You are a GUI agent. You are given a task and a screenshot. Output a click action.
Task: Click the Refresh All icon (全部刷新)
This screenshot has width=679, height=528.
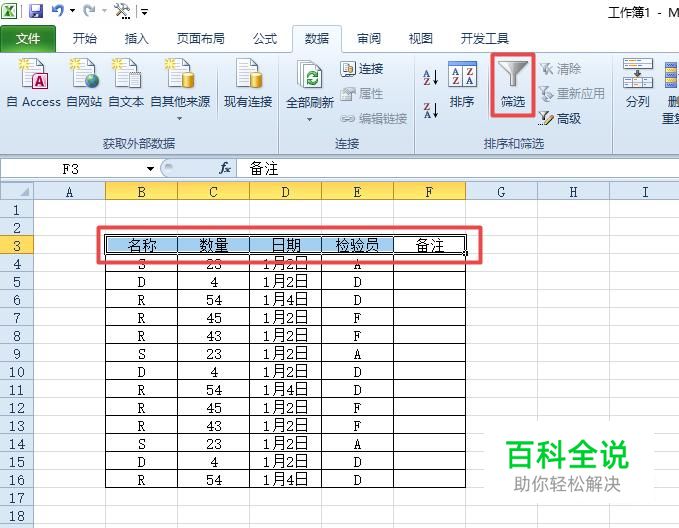click(x=310, y=76)
